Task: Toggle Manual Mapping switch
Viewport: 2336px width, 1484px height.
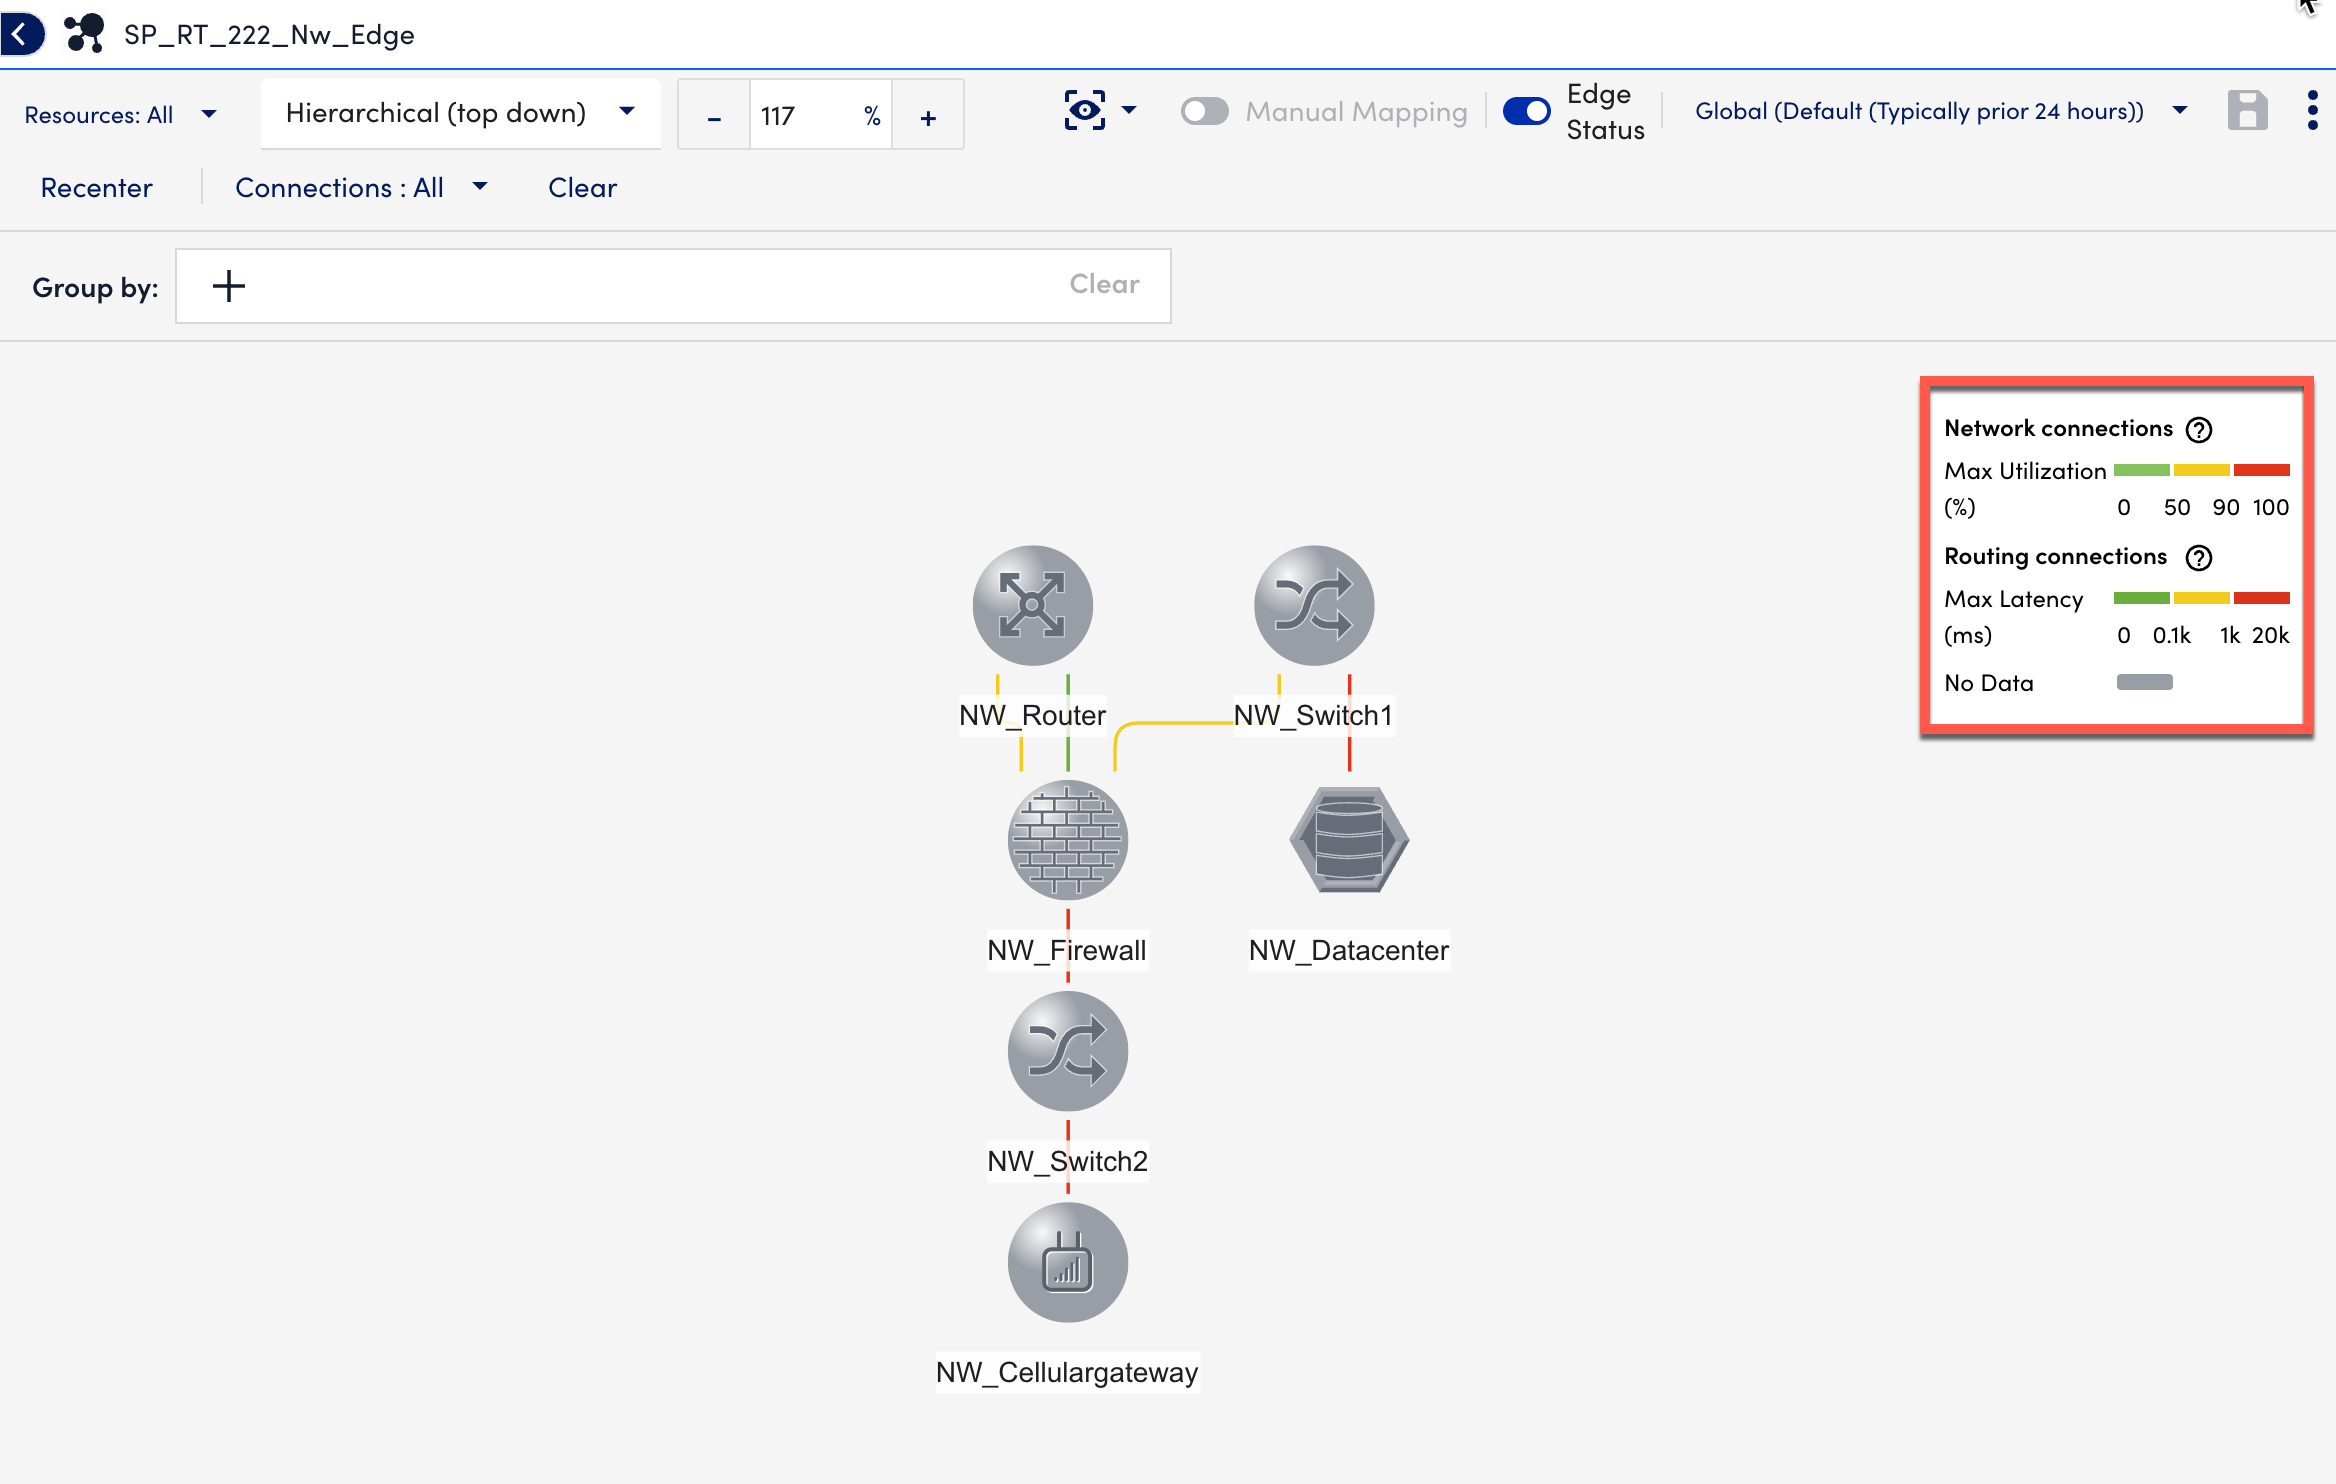Action: pyautogui.click(x=1204, y=111)
